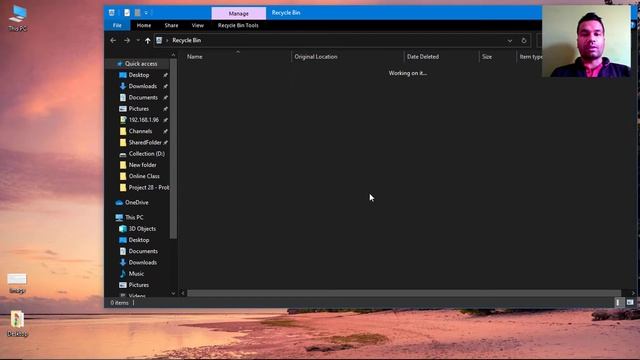Refresh the Recycle Bin view
This screenshot has width=640, height=360.
[x=524, y=40]
